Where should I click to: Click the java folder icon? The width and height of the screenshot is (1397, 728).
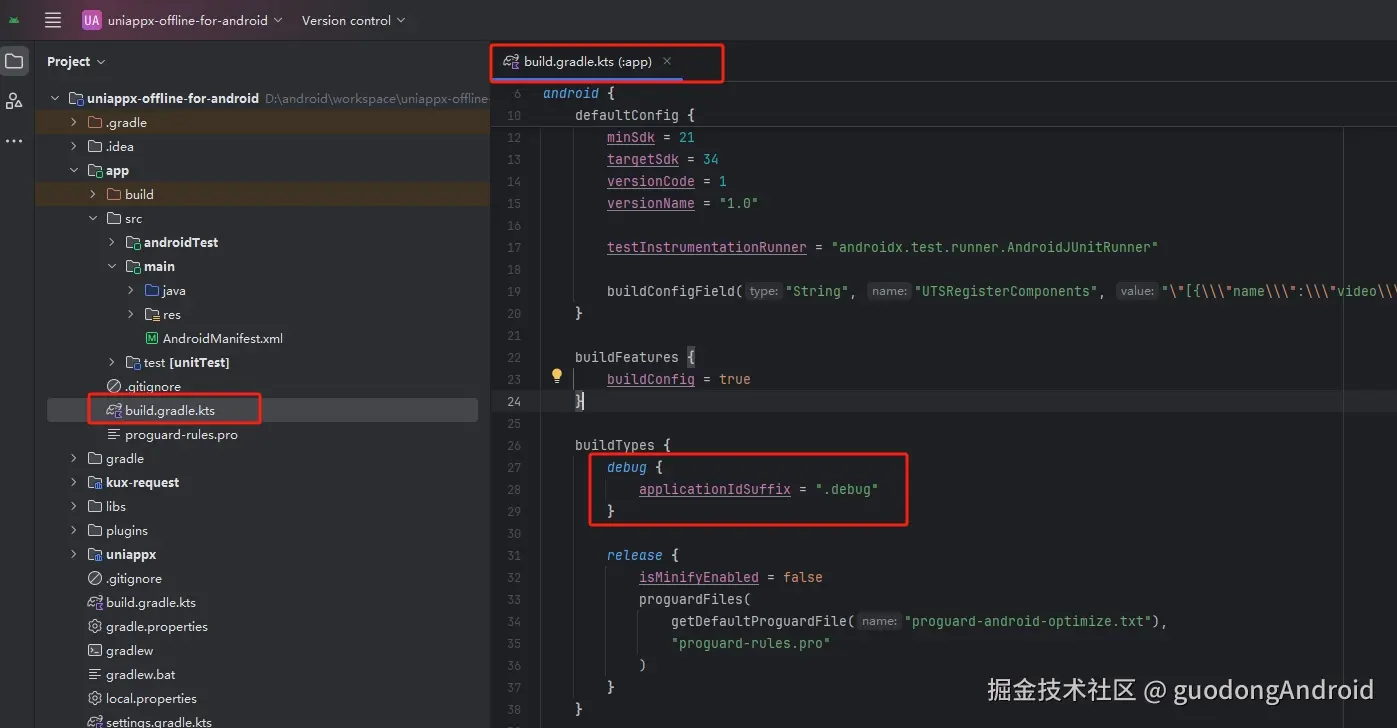click(152, 290)
